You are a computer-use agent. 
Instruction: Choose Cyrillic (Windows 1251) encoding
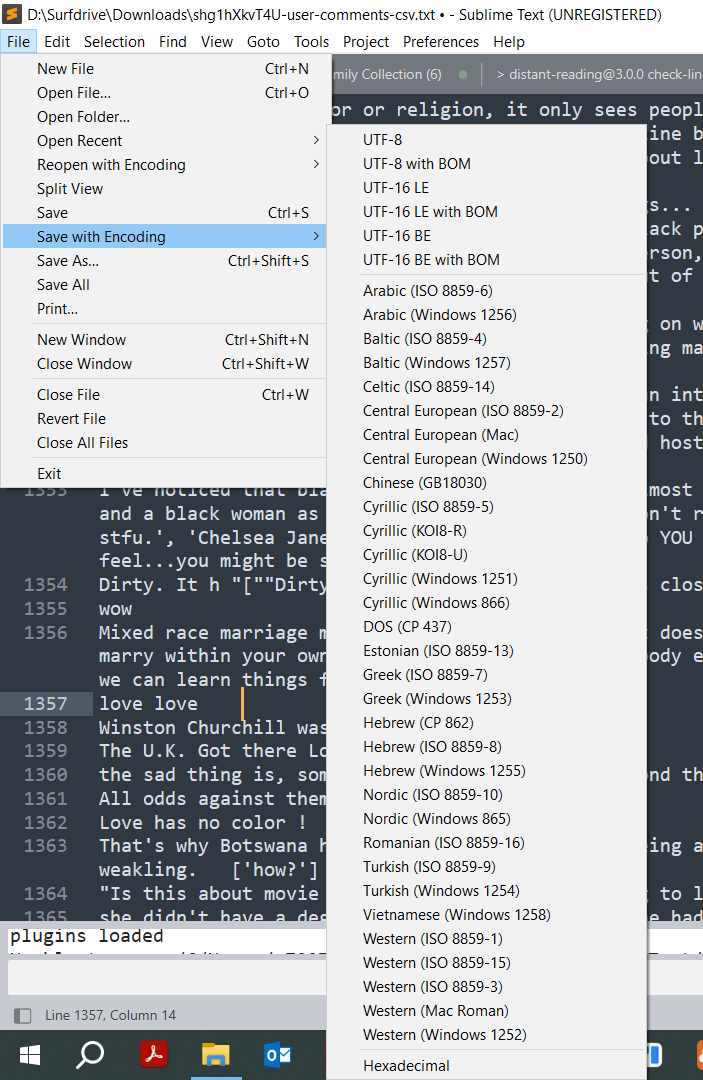[487, 579]
